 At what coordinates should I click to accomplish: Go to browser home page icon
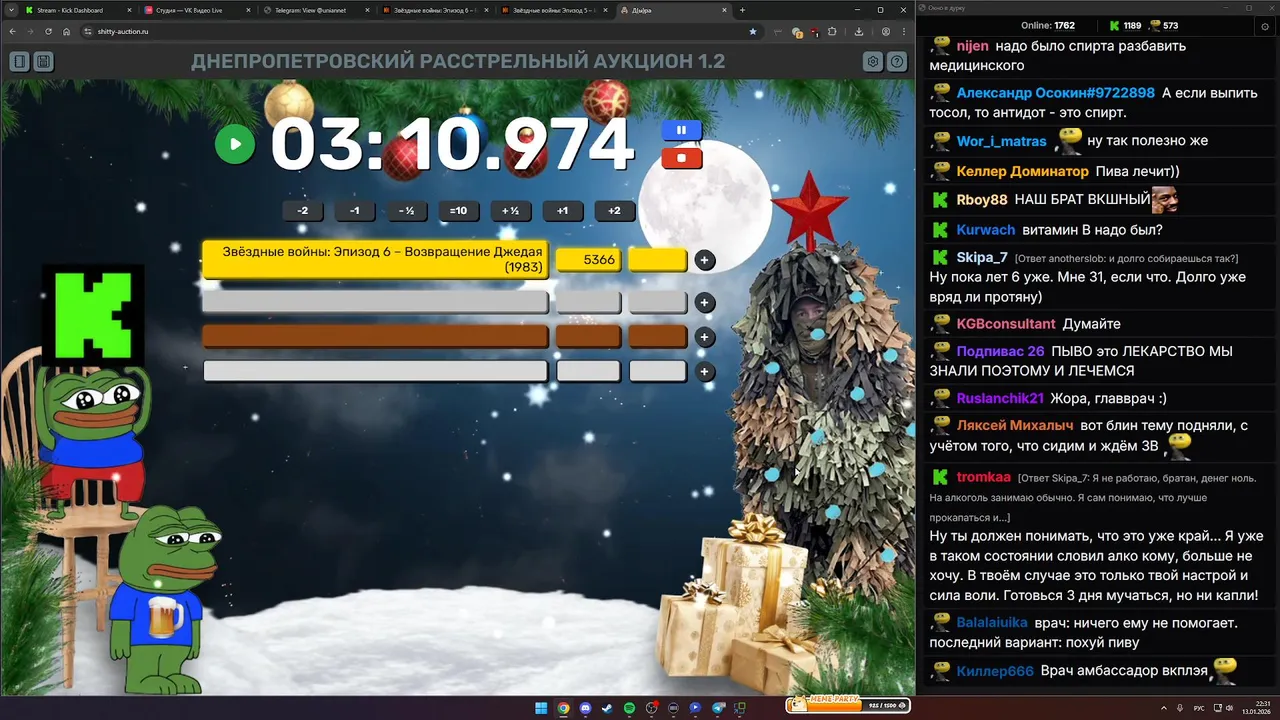pyautogui.click(x=66, y=31)
